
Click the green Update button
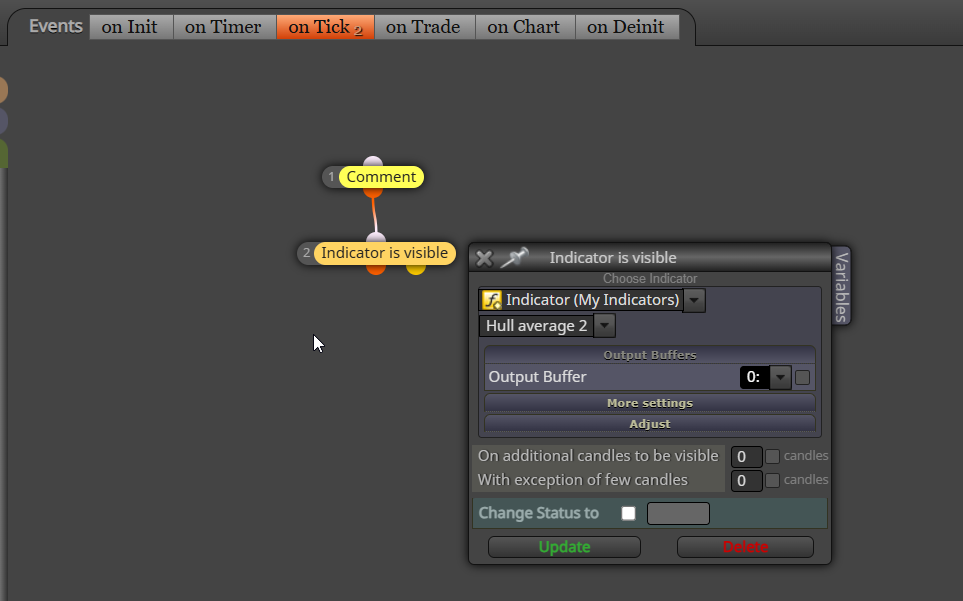tap(564, 547)
